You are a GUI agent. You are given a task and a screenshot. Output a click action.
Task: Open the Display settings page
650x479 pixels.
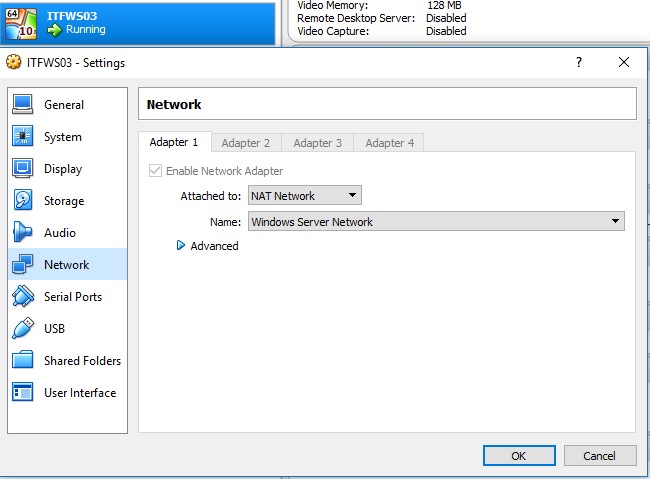coord(67,168)
